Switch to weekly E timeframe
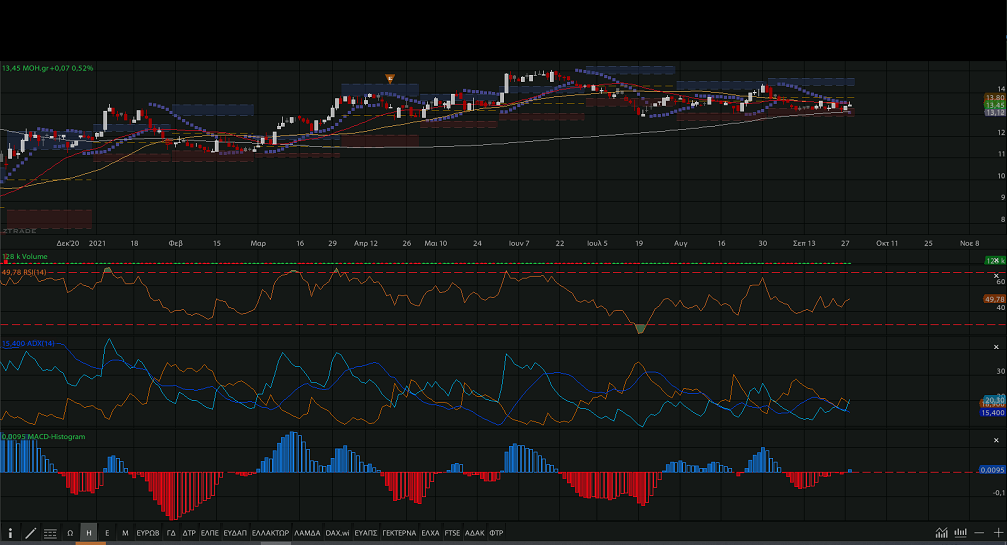The height and width of the screenshot is (545, 1007). tap(107, 533)
